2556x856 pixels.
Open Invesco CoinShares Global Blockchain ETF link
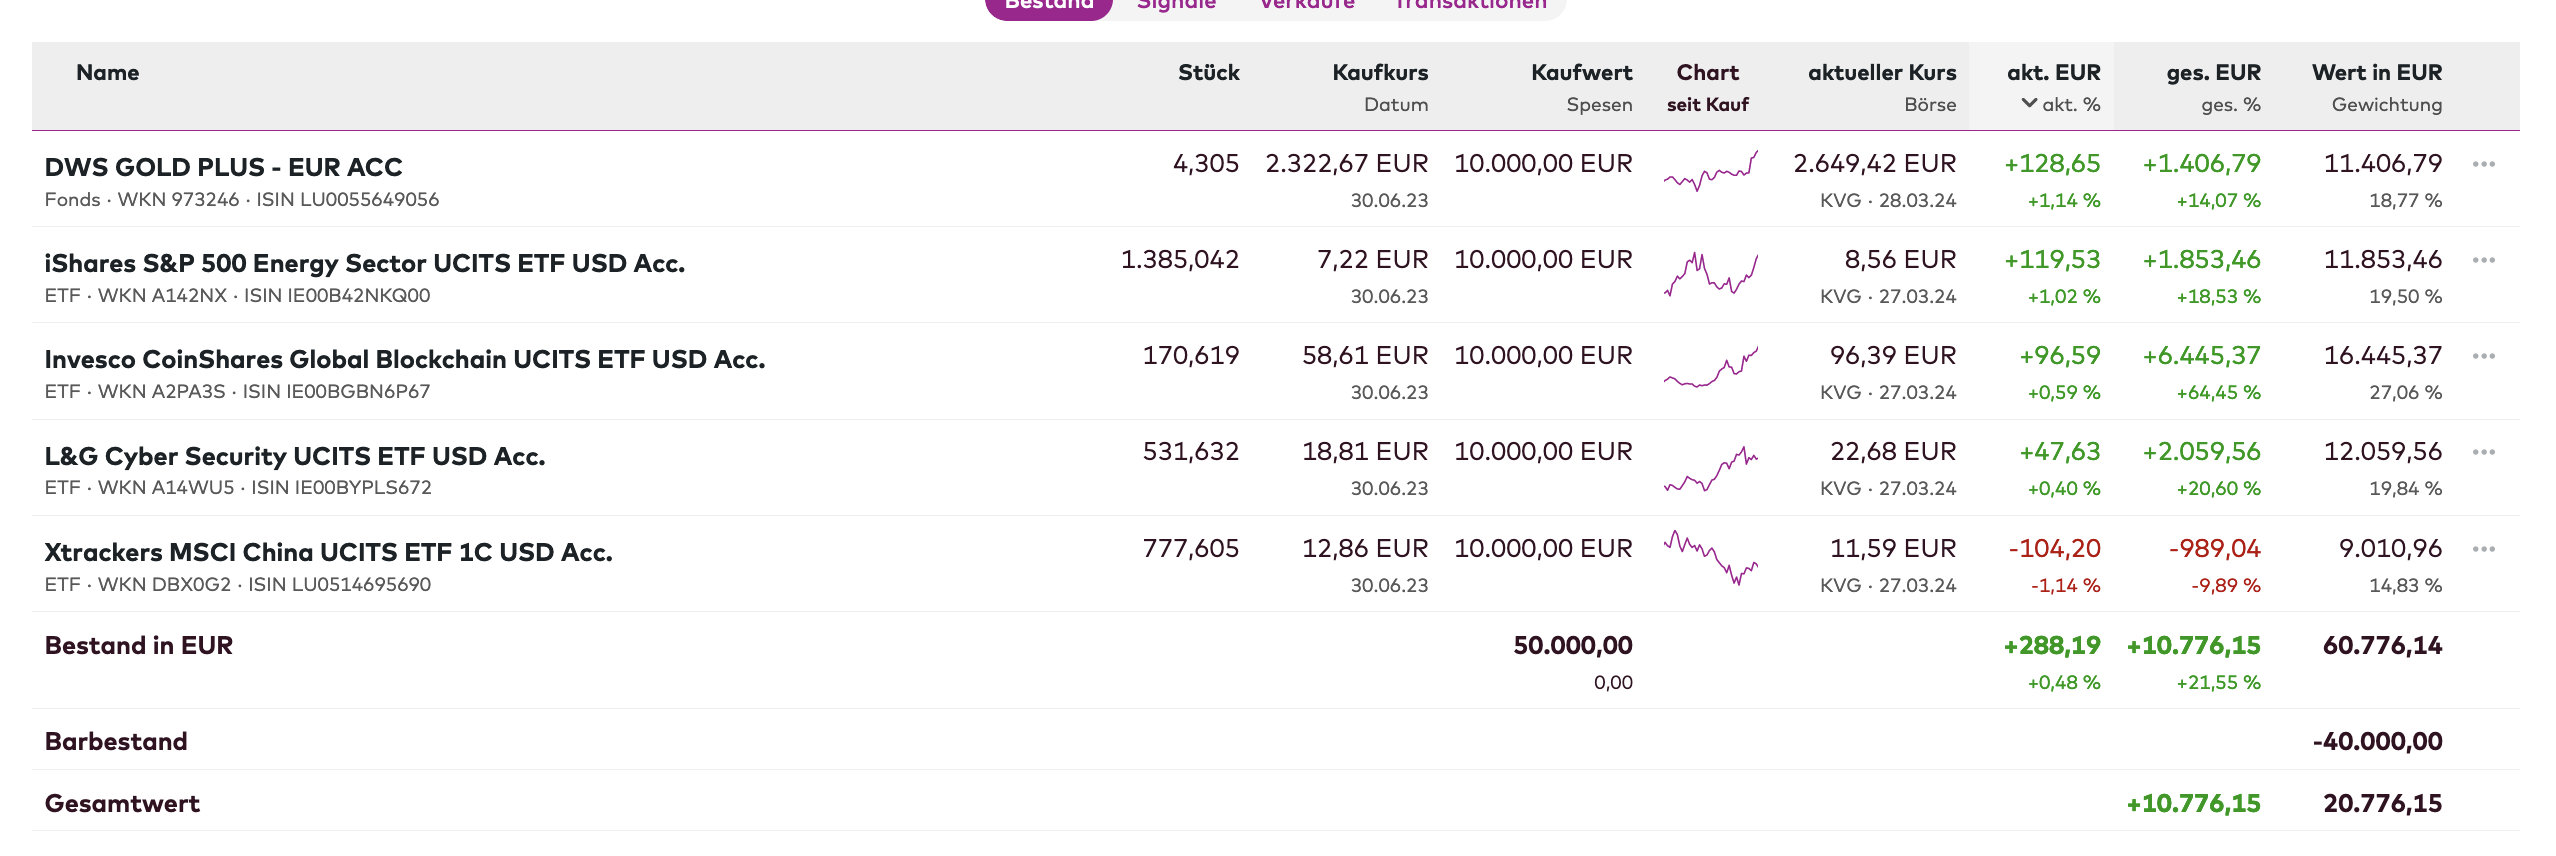(x=404, y=359)
